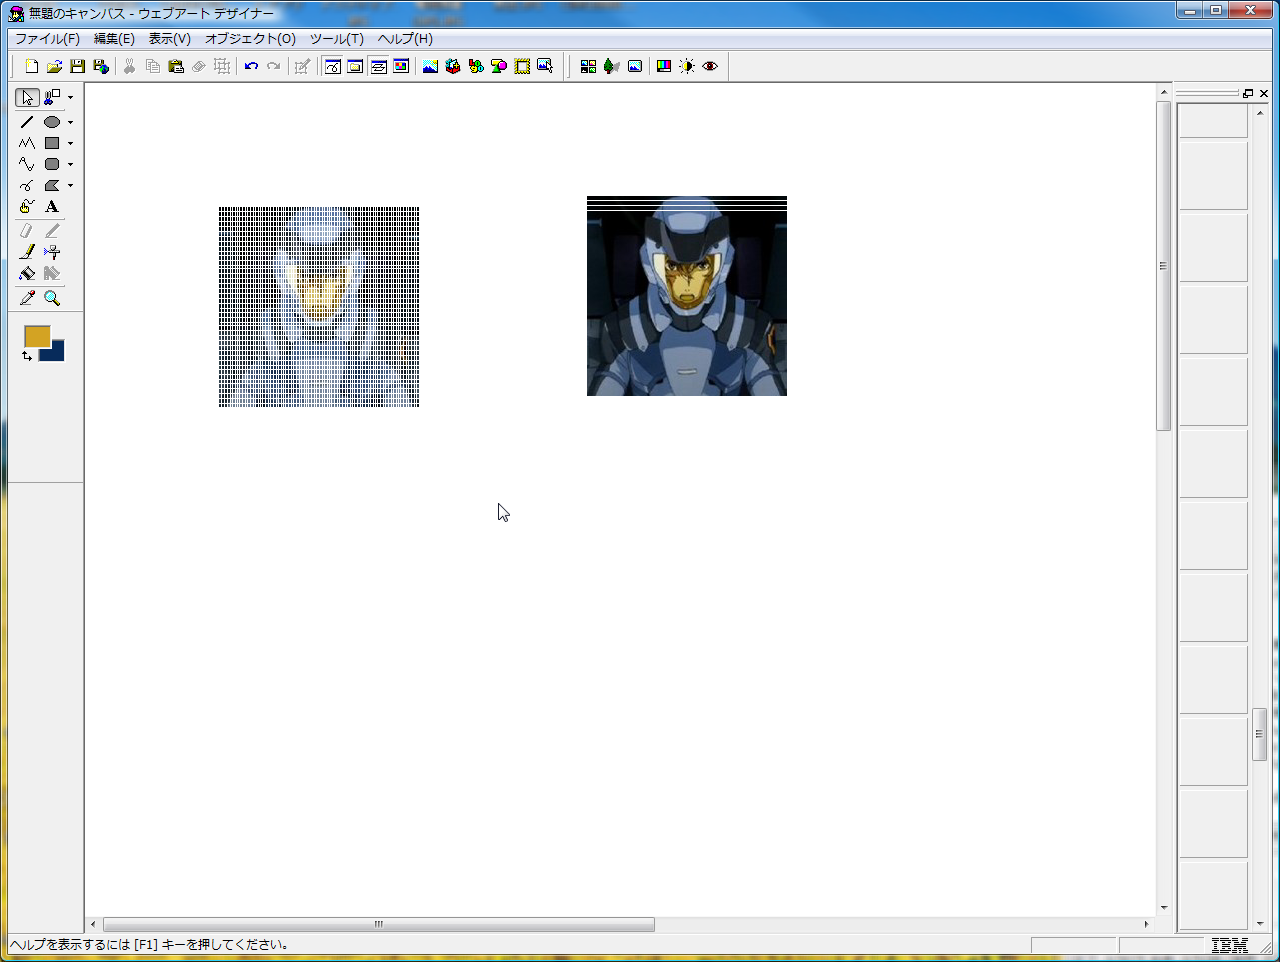Select the smooth curve tool
This screenshot has width=1280, height=962.
27,164
